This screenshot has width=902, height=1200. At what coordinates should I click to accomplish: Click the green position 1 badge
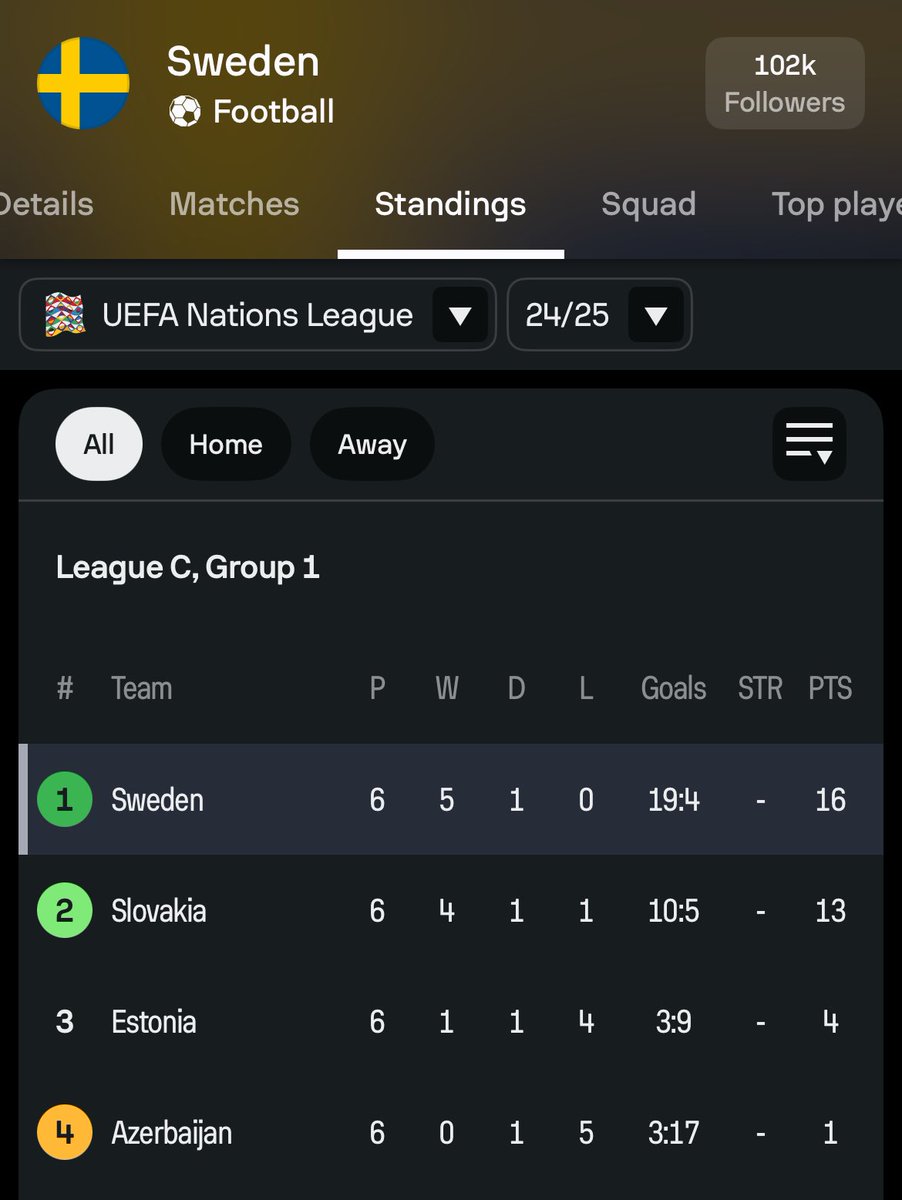(65, 800)
